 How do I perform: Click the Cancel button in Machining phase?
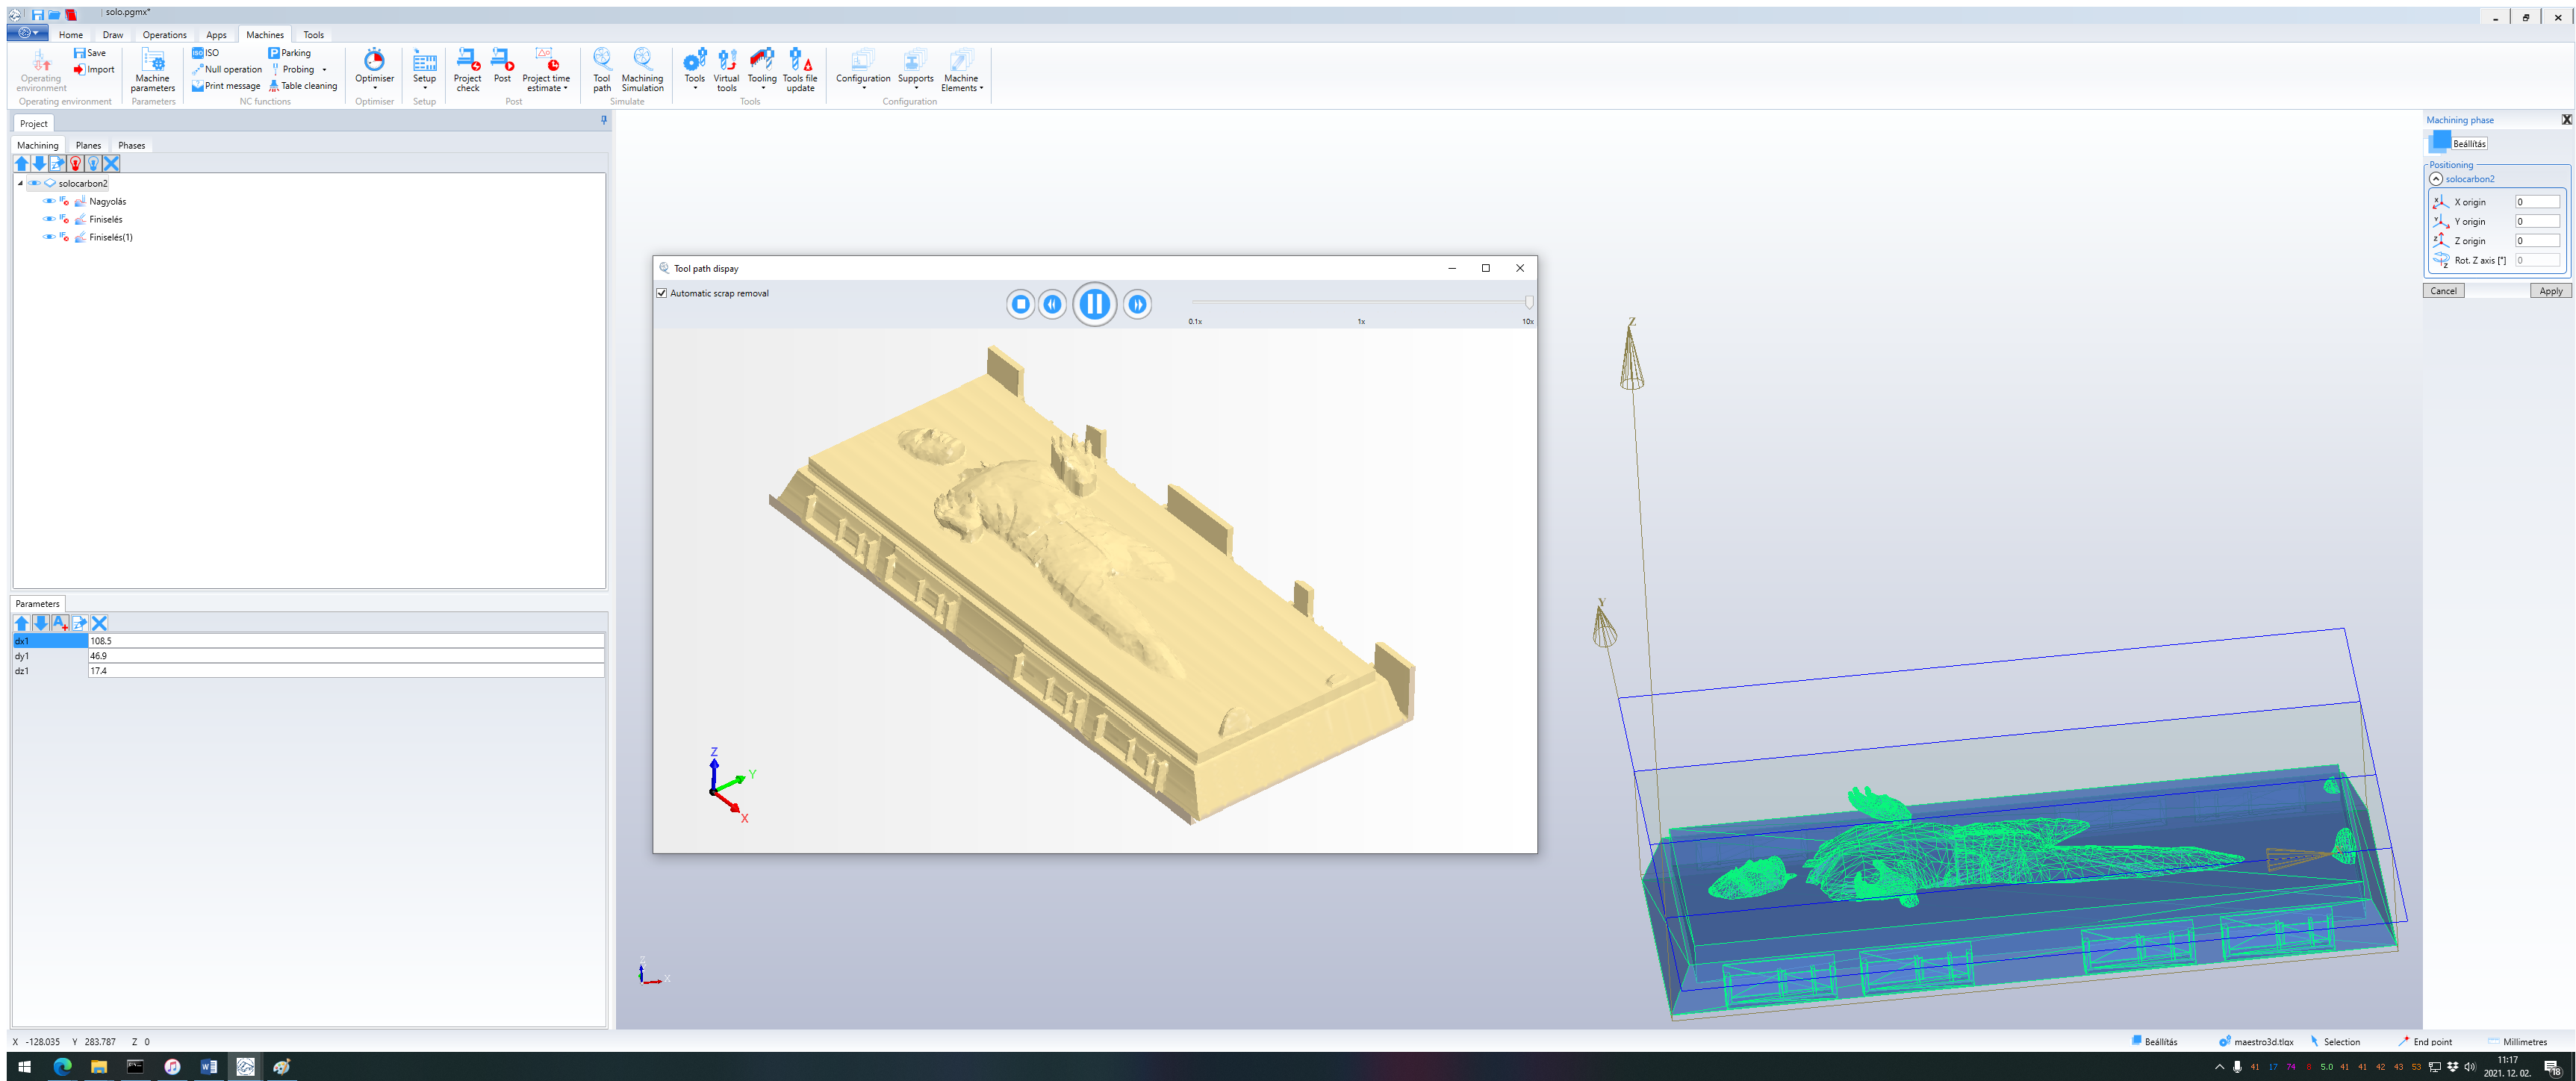pyautogui.click(x=2443, y=291)
